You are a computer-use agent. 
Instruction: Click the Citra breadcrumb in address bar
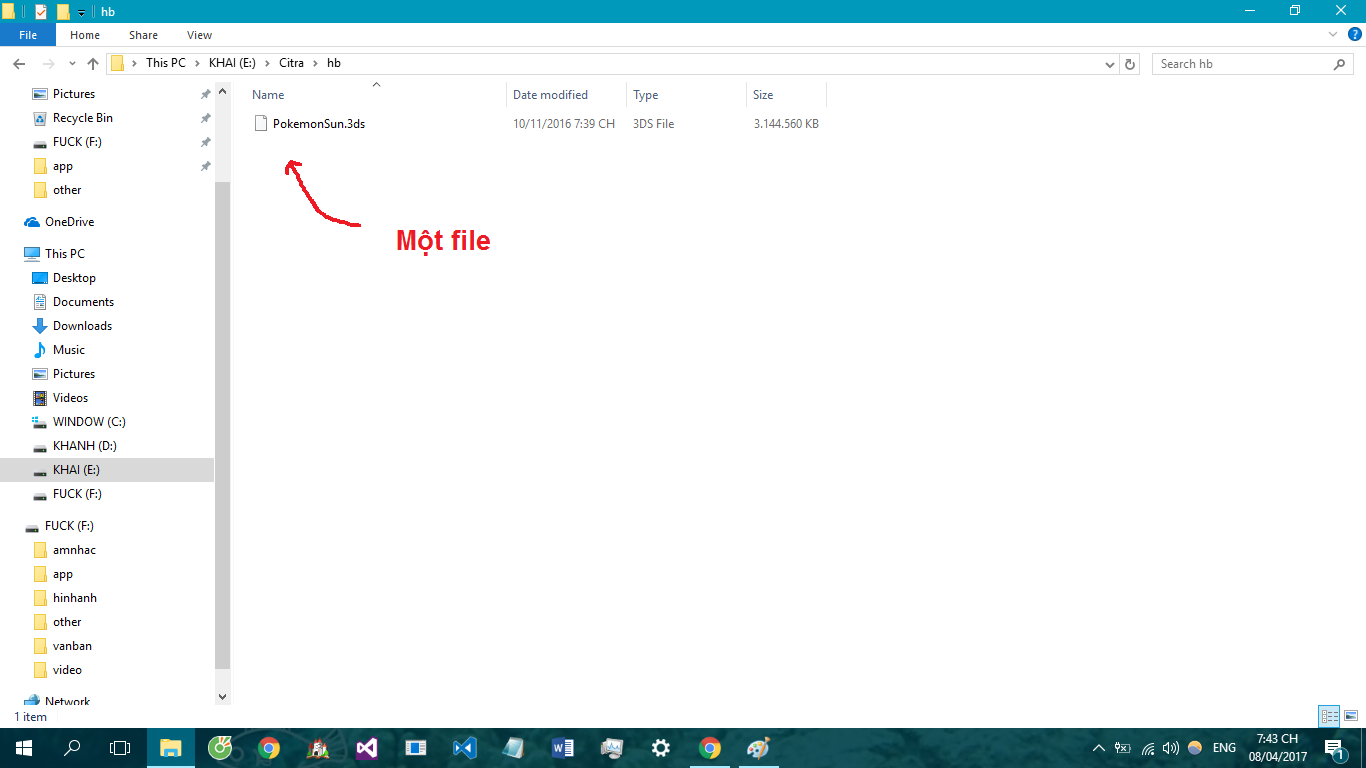(291, 63)
